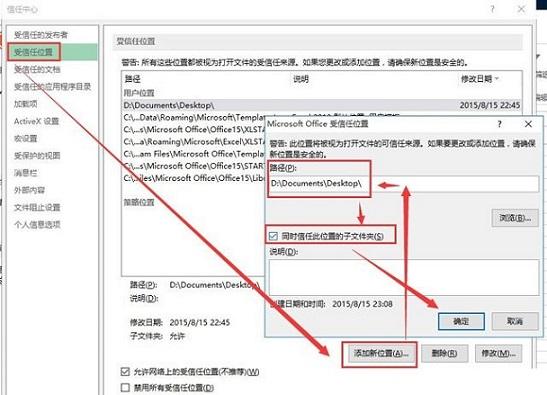
Task: Open 受信任的应用程序目录 sidebar item
Action: coord(52,87)
